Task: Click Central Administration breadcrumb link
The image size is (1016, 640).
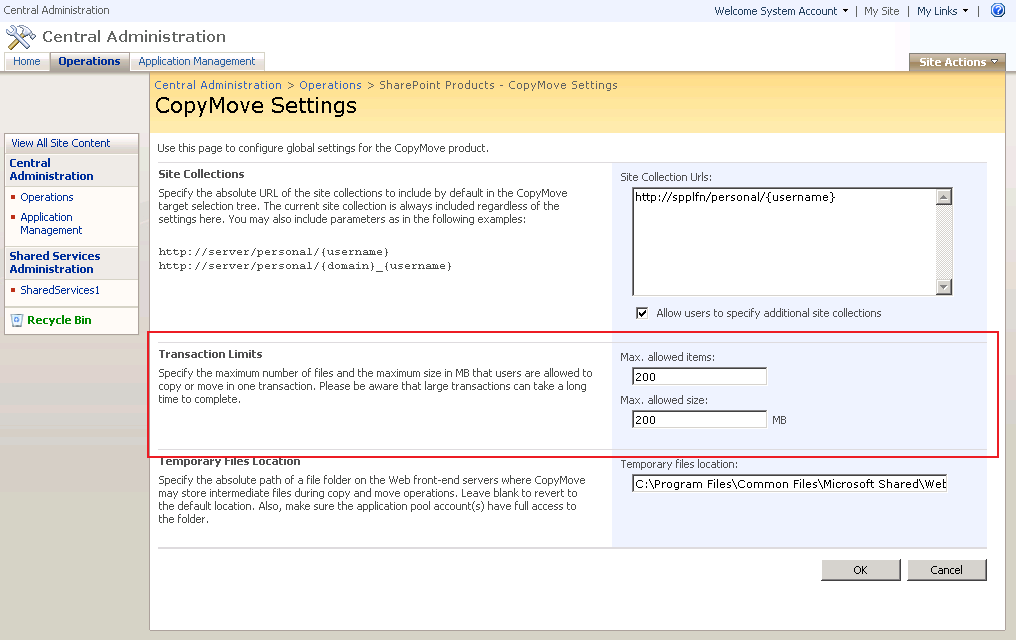Action: pyautogui.click(x=218, y=85)
